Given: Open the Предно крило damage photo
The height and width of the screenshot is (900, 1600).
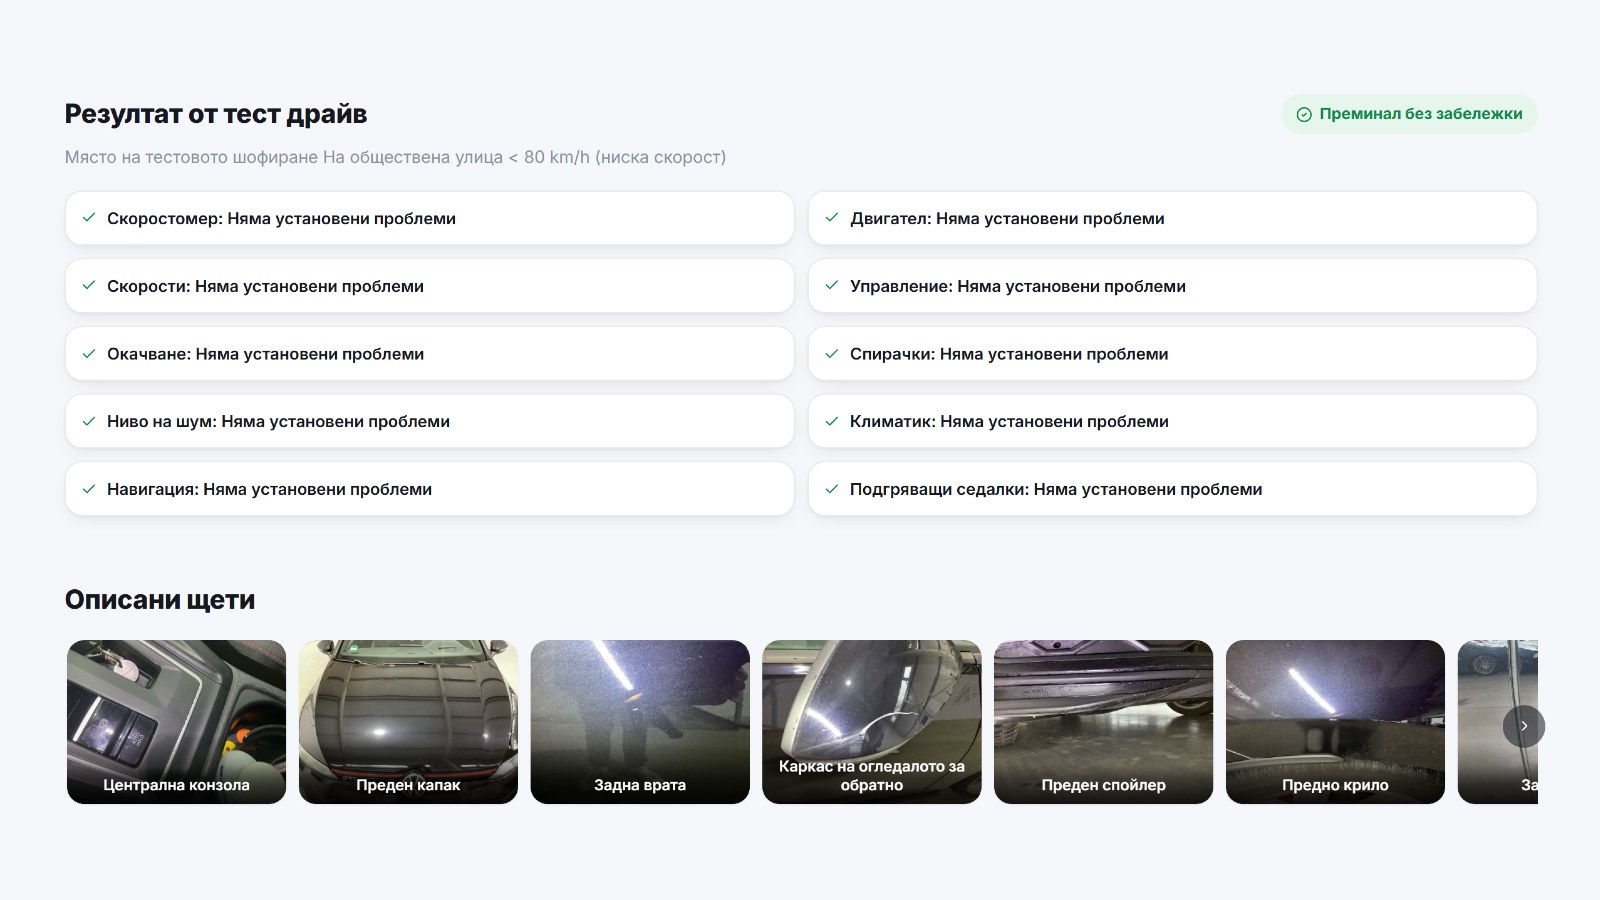Looking at the screenshot, I should pos(1335,722).
